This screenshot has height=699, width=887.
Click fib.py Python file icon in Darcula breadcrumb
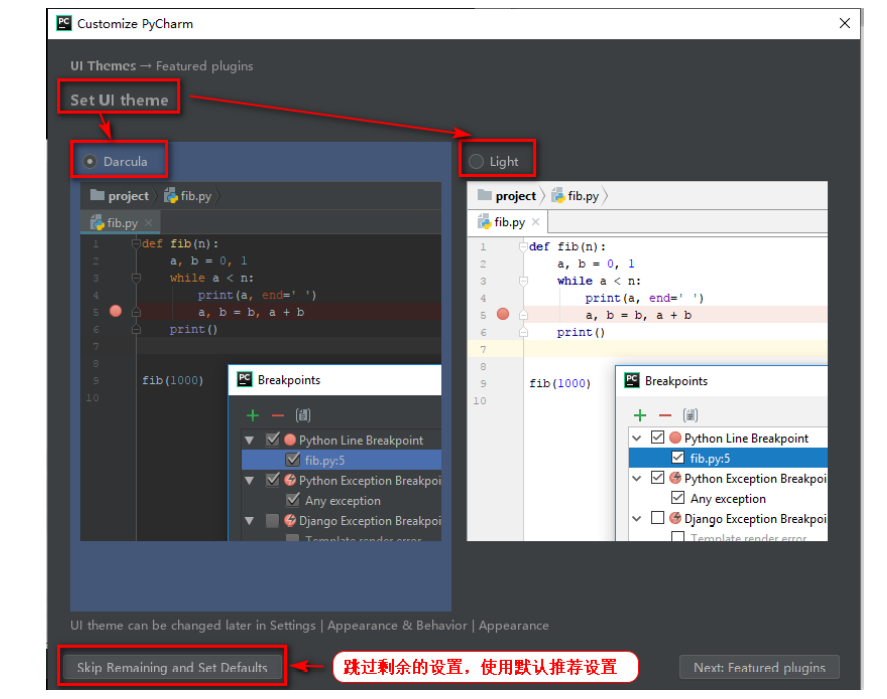171,196
